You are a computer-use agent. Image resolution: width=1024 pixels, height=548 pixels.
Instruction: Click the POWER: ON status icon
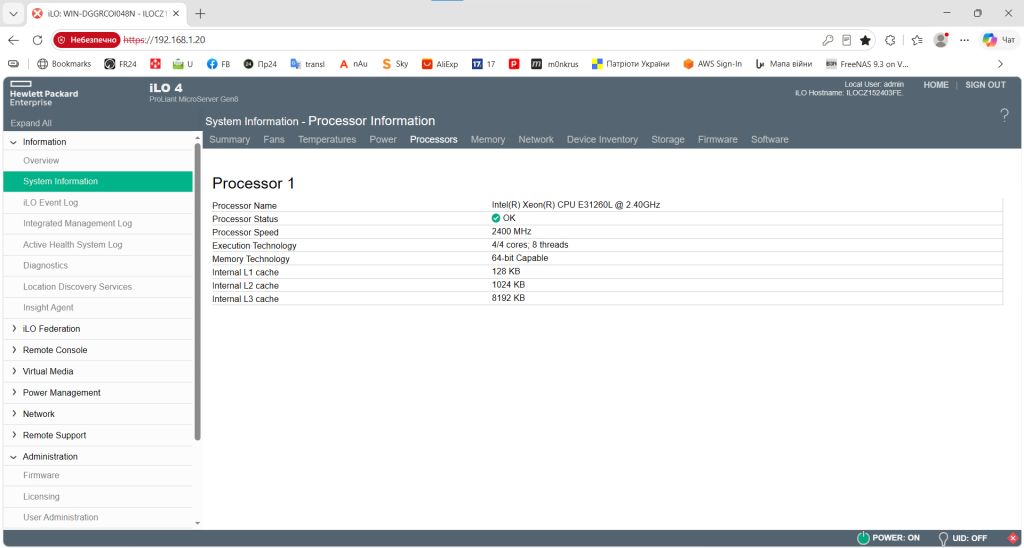[863, 538]
